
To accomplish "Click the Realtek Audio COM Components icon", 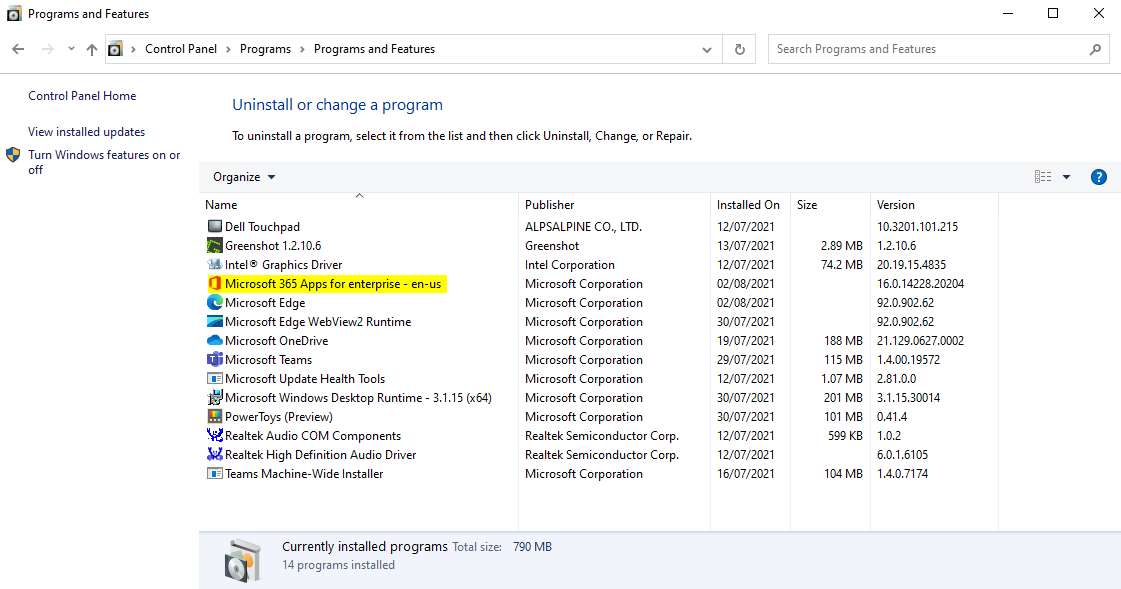I will 214,436.
